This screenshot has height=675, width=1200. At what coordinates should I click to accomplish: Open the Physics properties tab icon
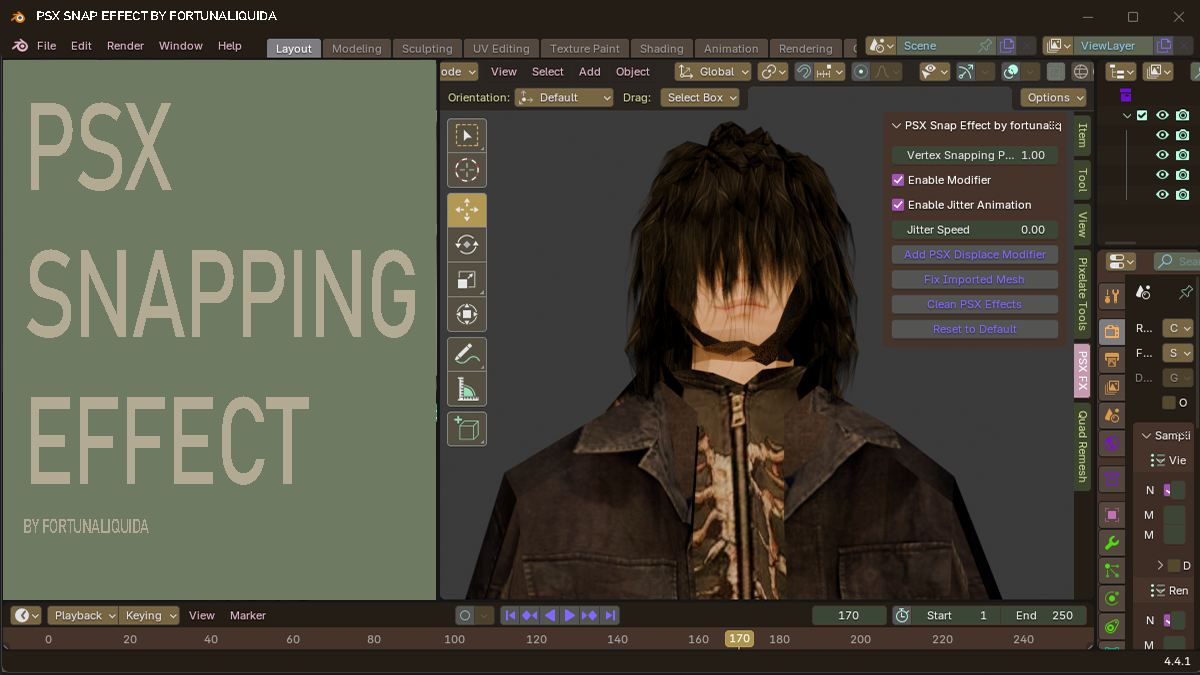coord(1111,598)
